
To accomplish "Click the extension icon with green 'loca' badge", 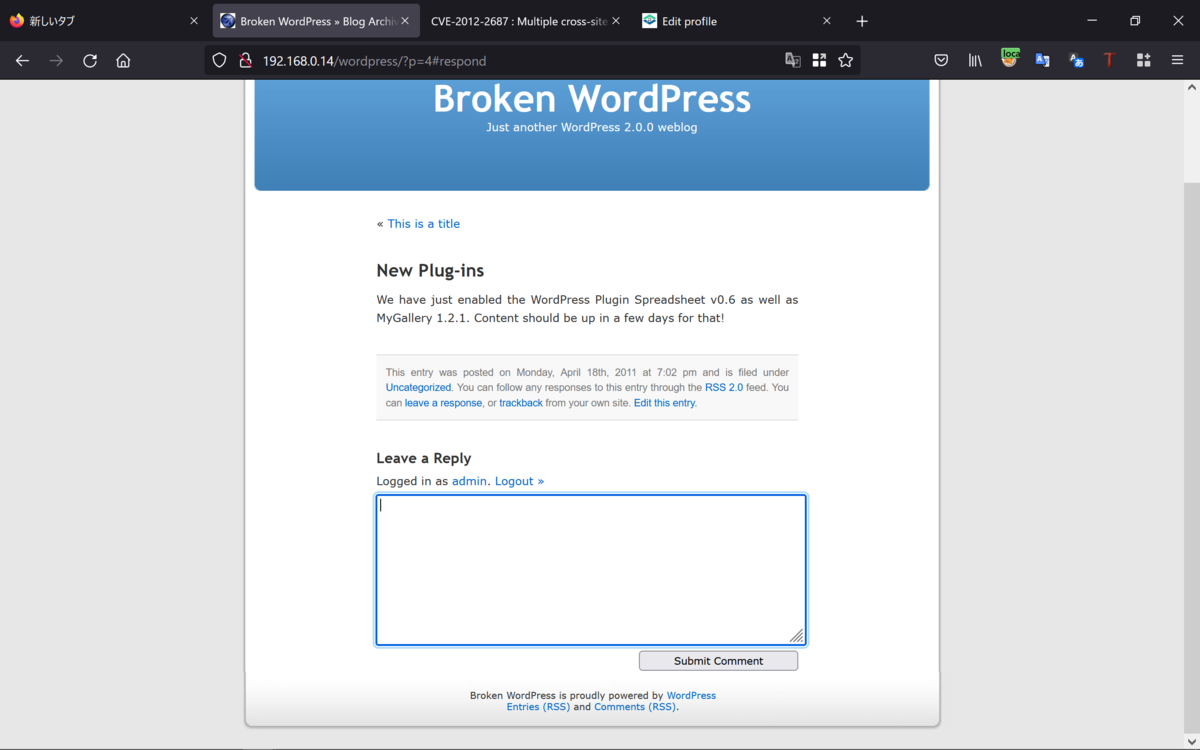I will click(x=1009, y=59).
